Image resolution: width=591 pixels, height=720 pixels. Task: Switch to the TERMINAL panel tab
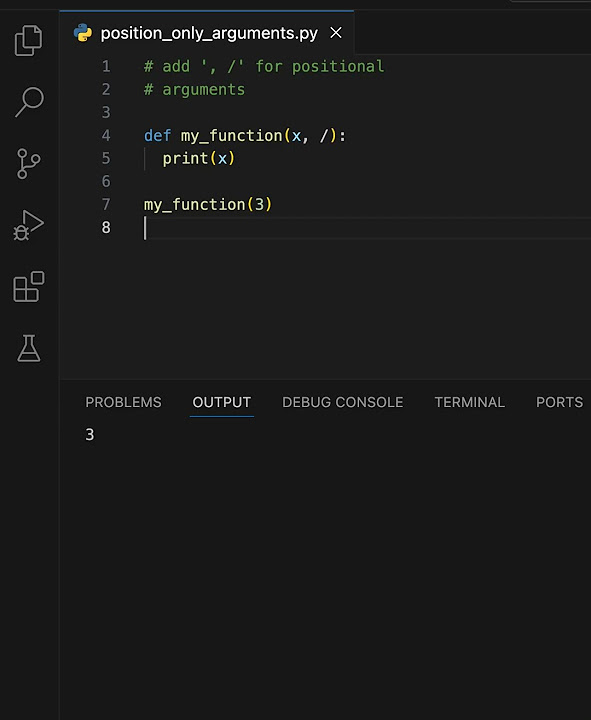(x=470, y=402)
